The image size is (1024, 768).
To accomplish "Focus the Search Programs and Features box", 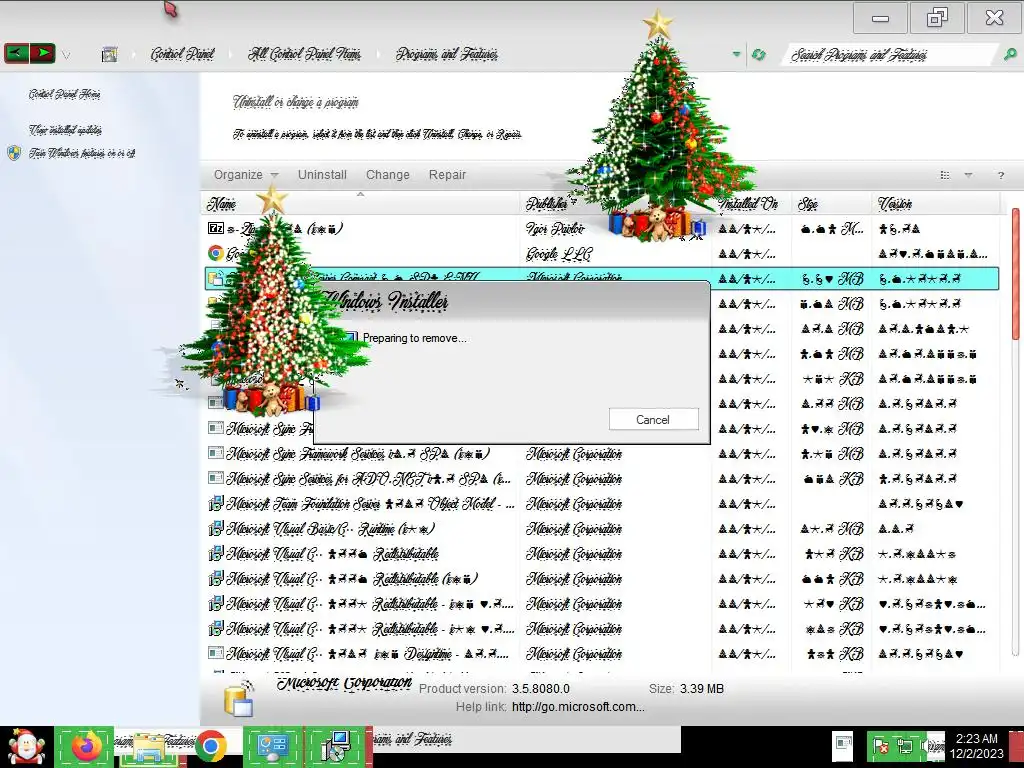I will (x=891, y=55).
